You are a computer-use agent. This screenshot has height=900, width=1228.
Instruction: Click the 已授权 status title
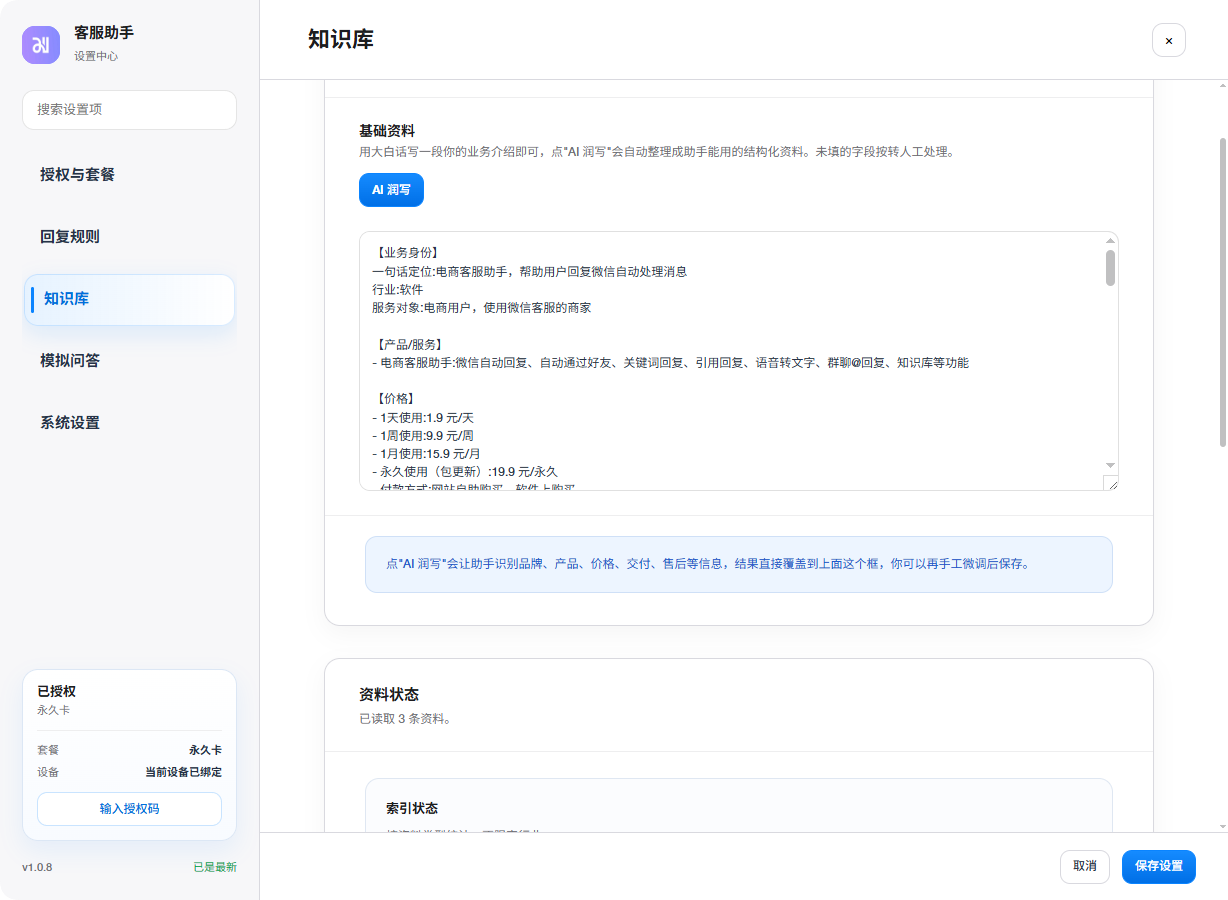pos(57,691)
